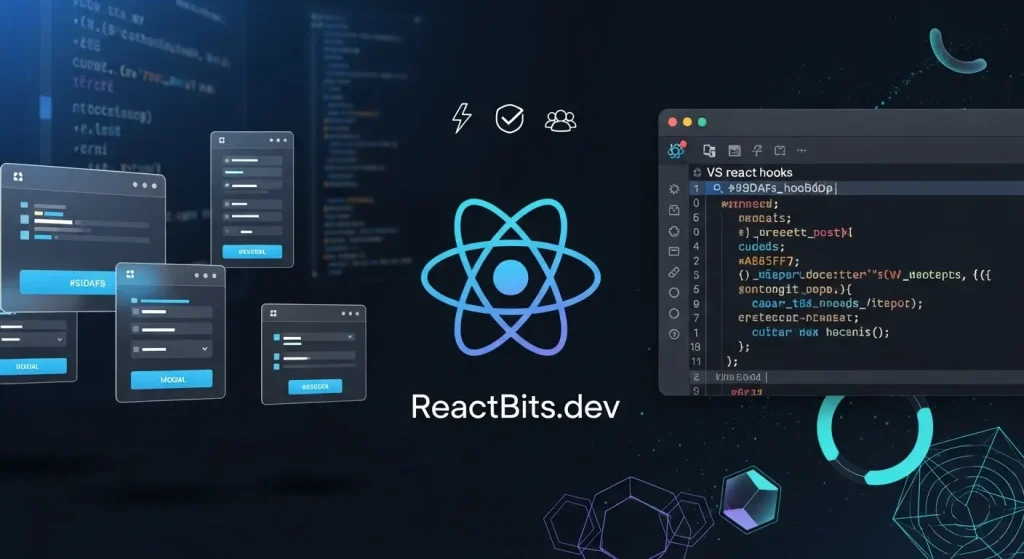Screen dimensions: 1024x559
Task: Click the hacenis(); code line
Action: click(x=820, y=332)
